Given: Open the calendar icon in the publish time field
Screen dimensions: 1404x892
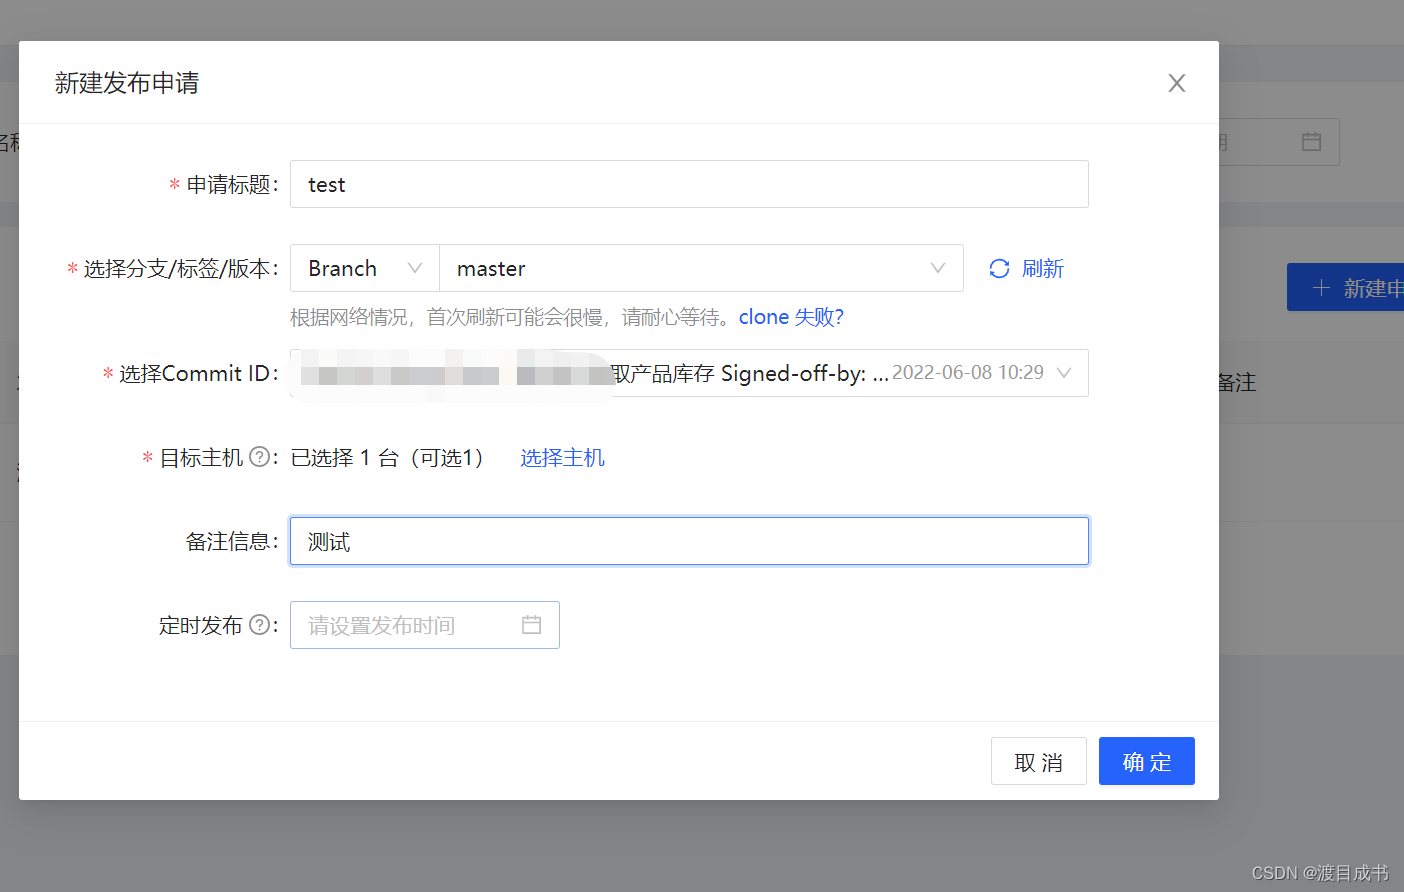Looking at the screenshot, I should (x=531, y=625).
